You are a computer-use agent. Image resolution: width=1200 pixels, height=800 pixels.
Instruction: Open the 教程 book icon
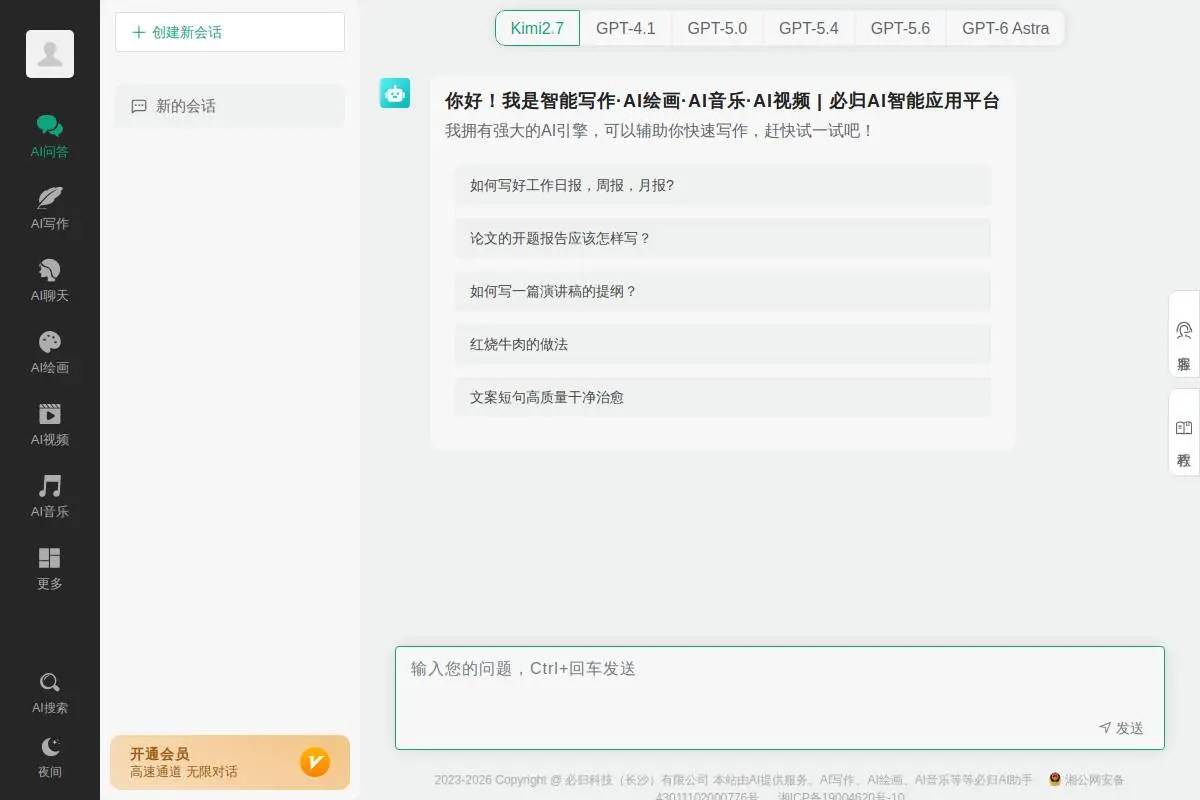(x=1184, y=428)
